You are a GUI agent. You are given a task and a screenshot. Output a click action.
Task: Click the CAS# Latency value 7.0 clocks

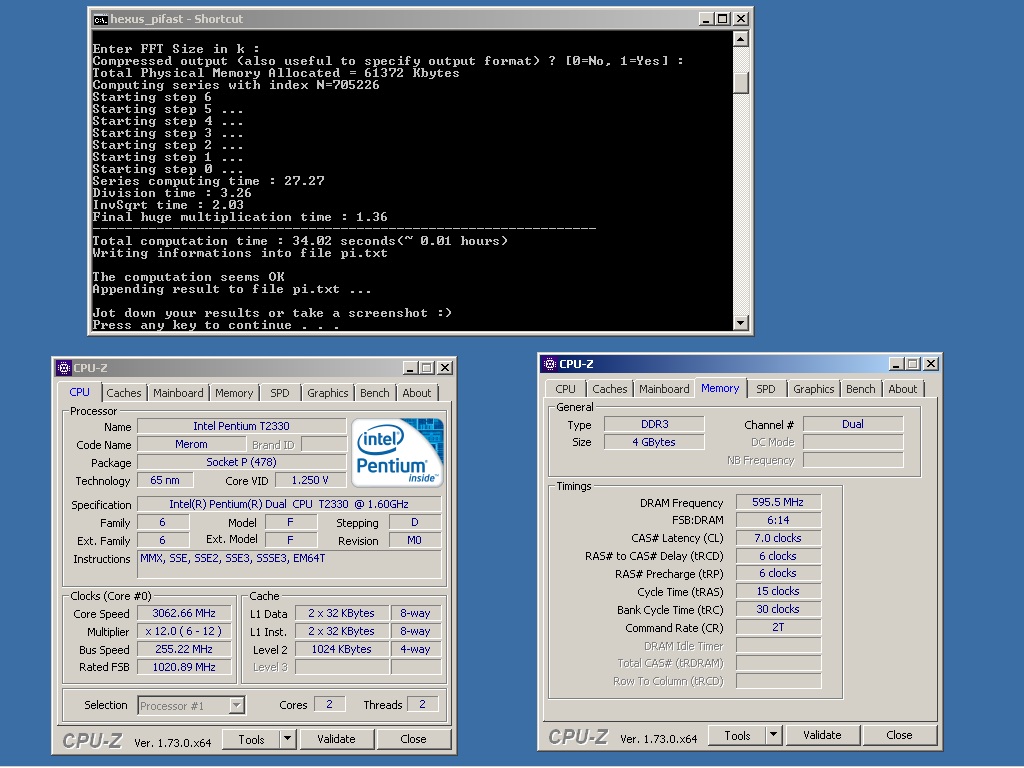(778, 538)
